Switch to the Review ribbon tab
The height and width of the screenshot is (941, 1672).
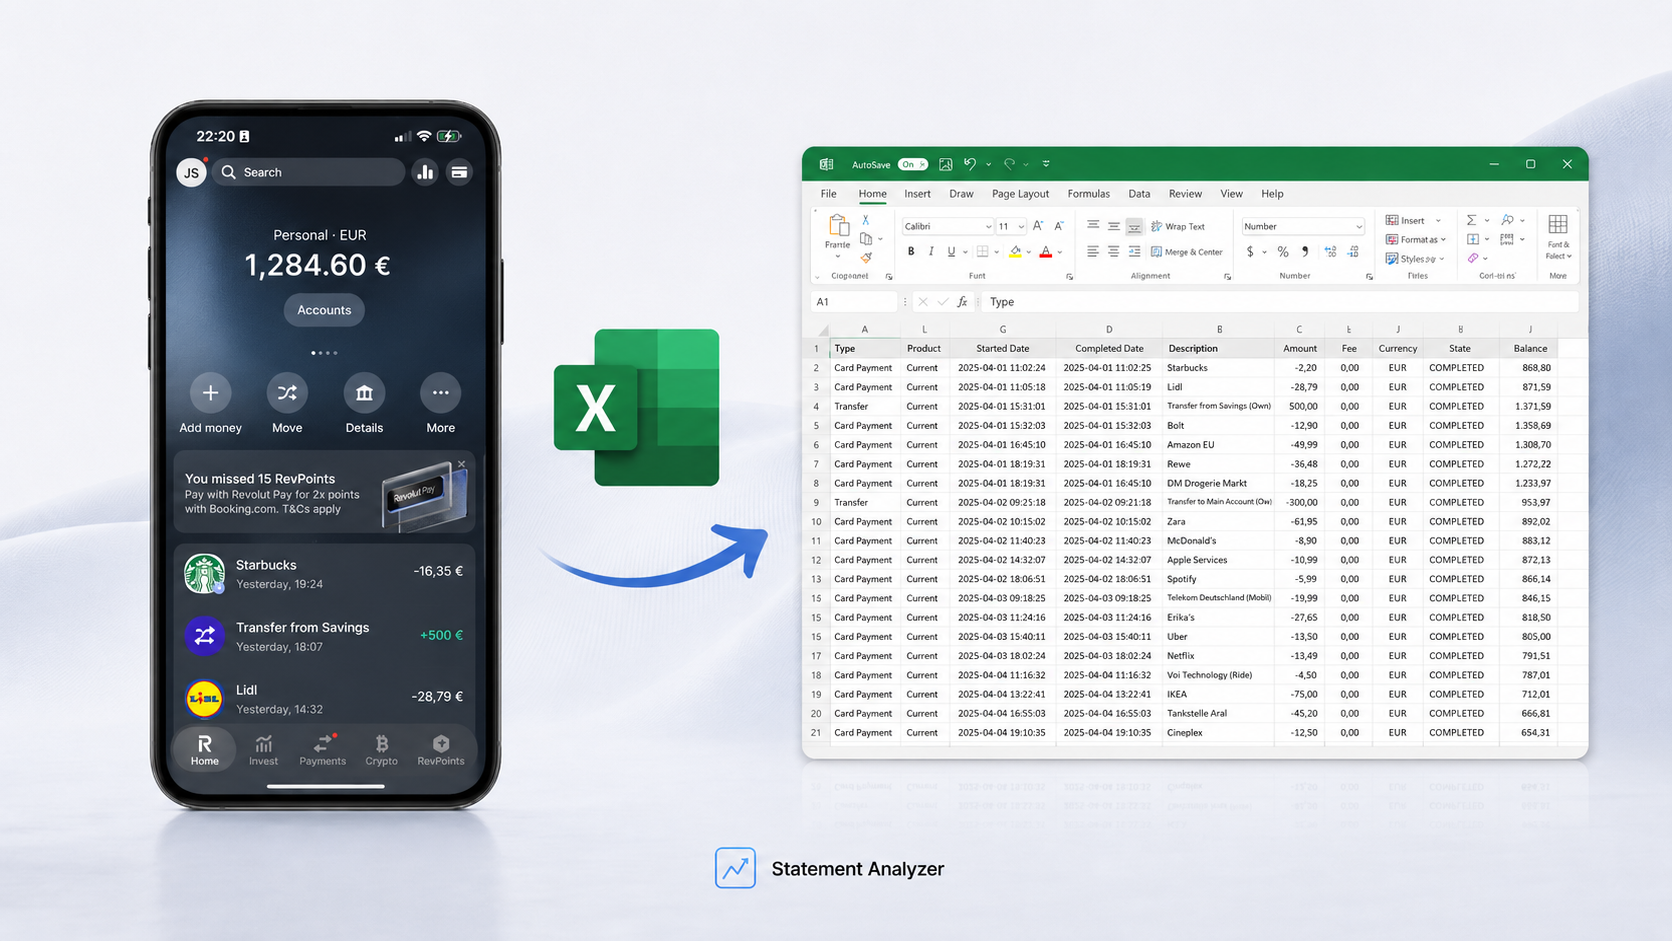click(x=1185, y=194)
